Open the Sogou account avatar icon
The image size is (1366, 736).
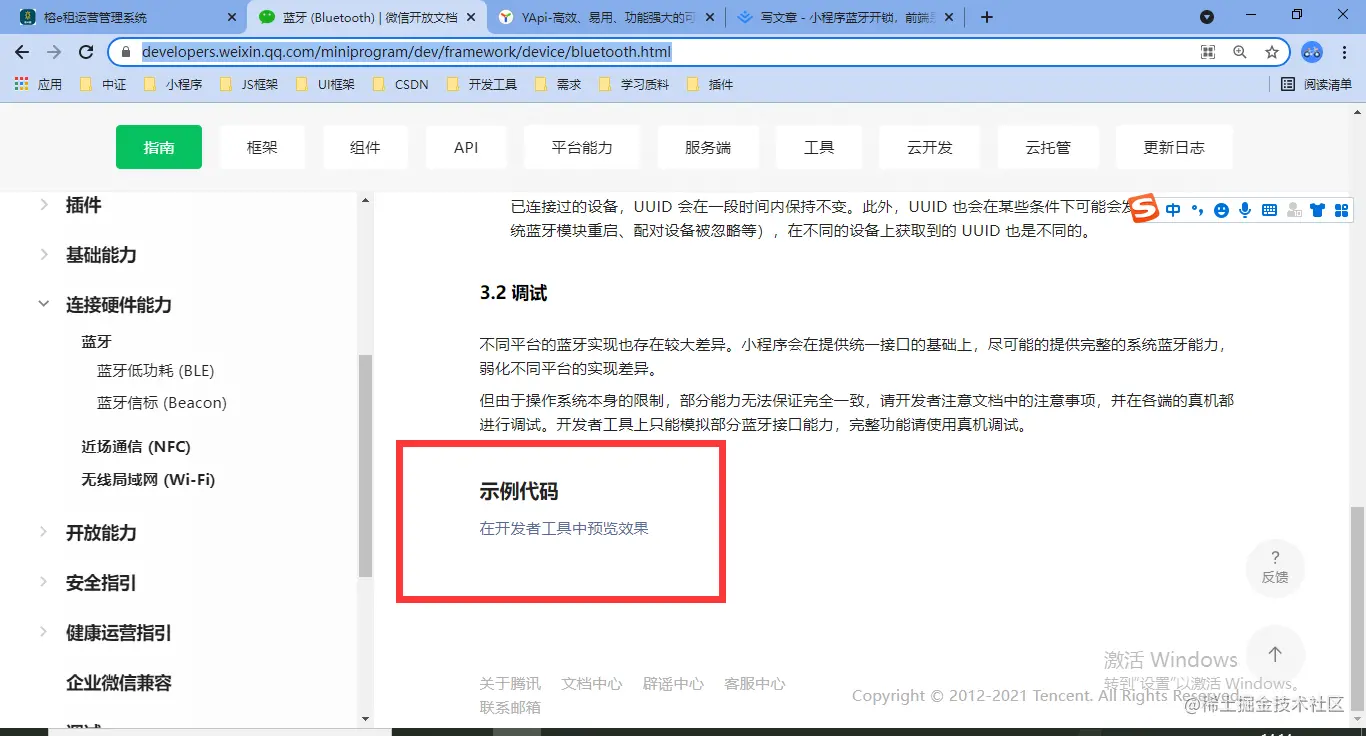[1294, 210]
